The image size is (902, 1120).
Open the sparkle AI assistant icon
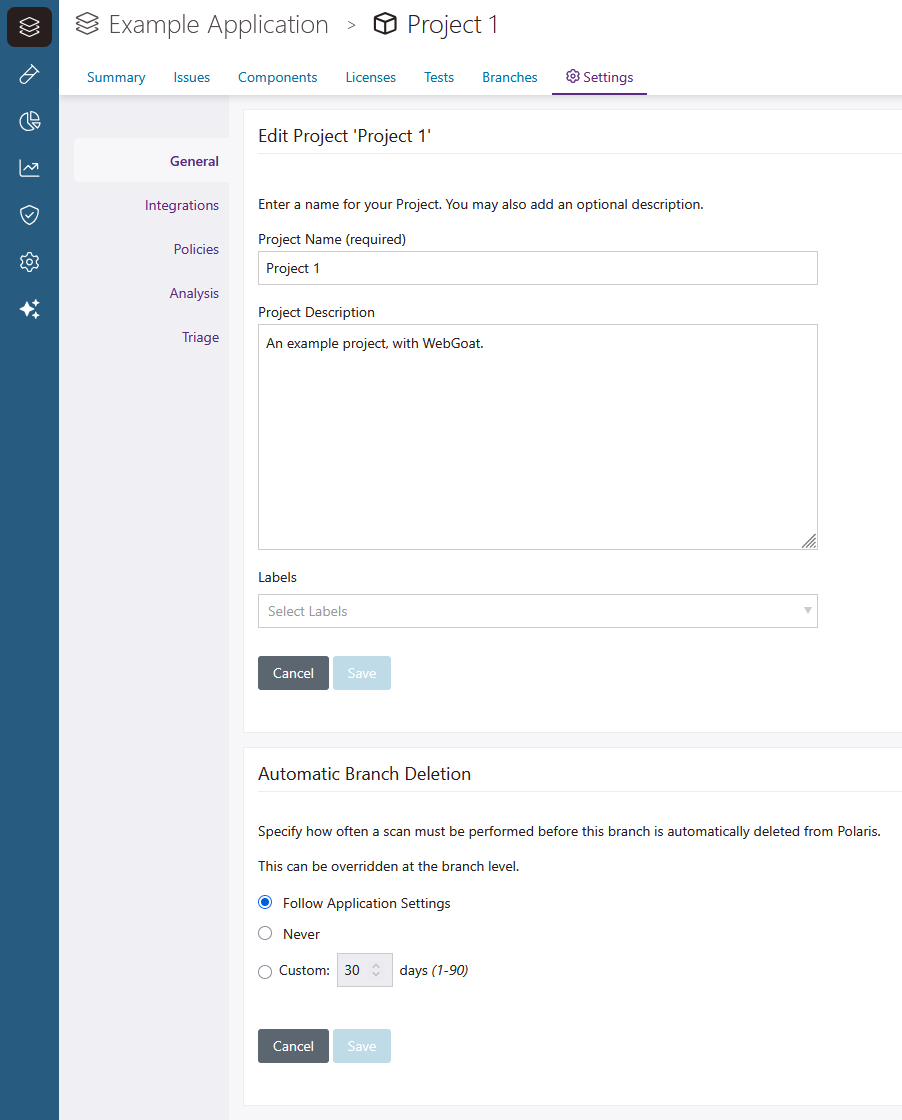click(29, 309)
